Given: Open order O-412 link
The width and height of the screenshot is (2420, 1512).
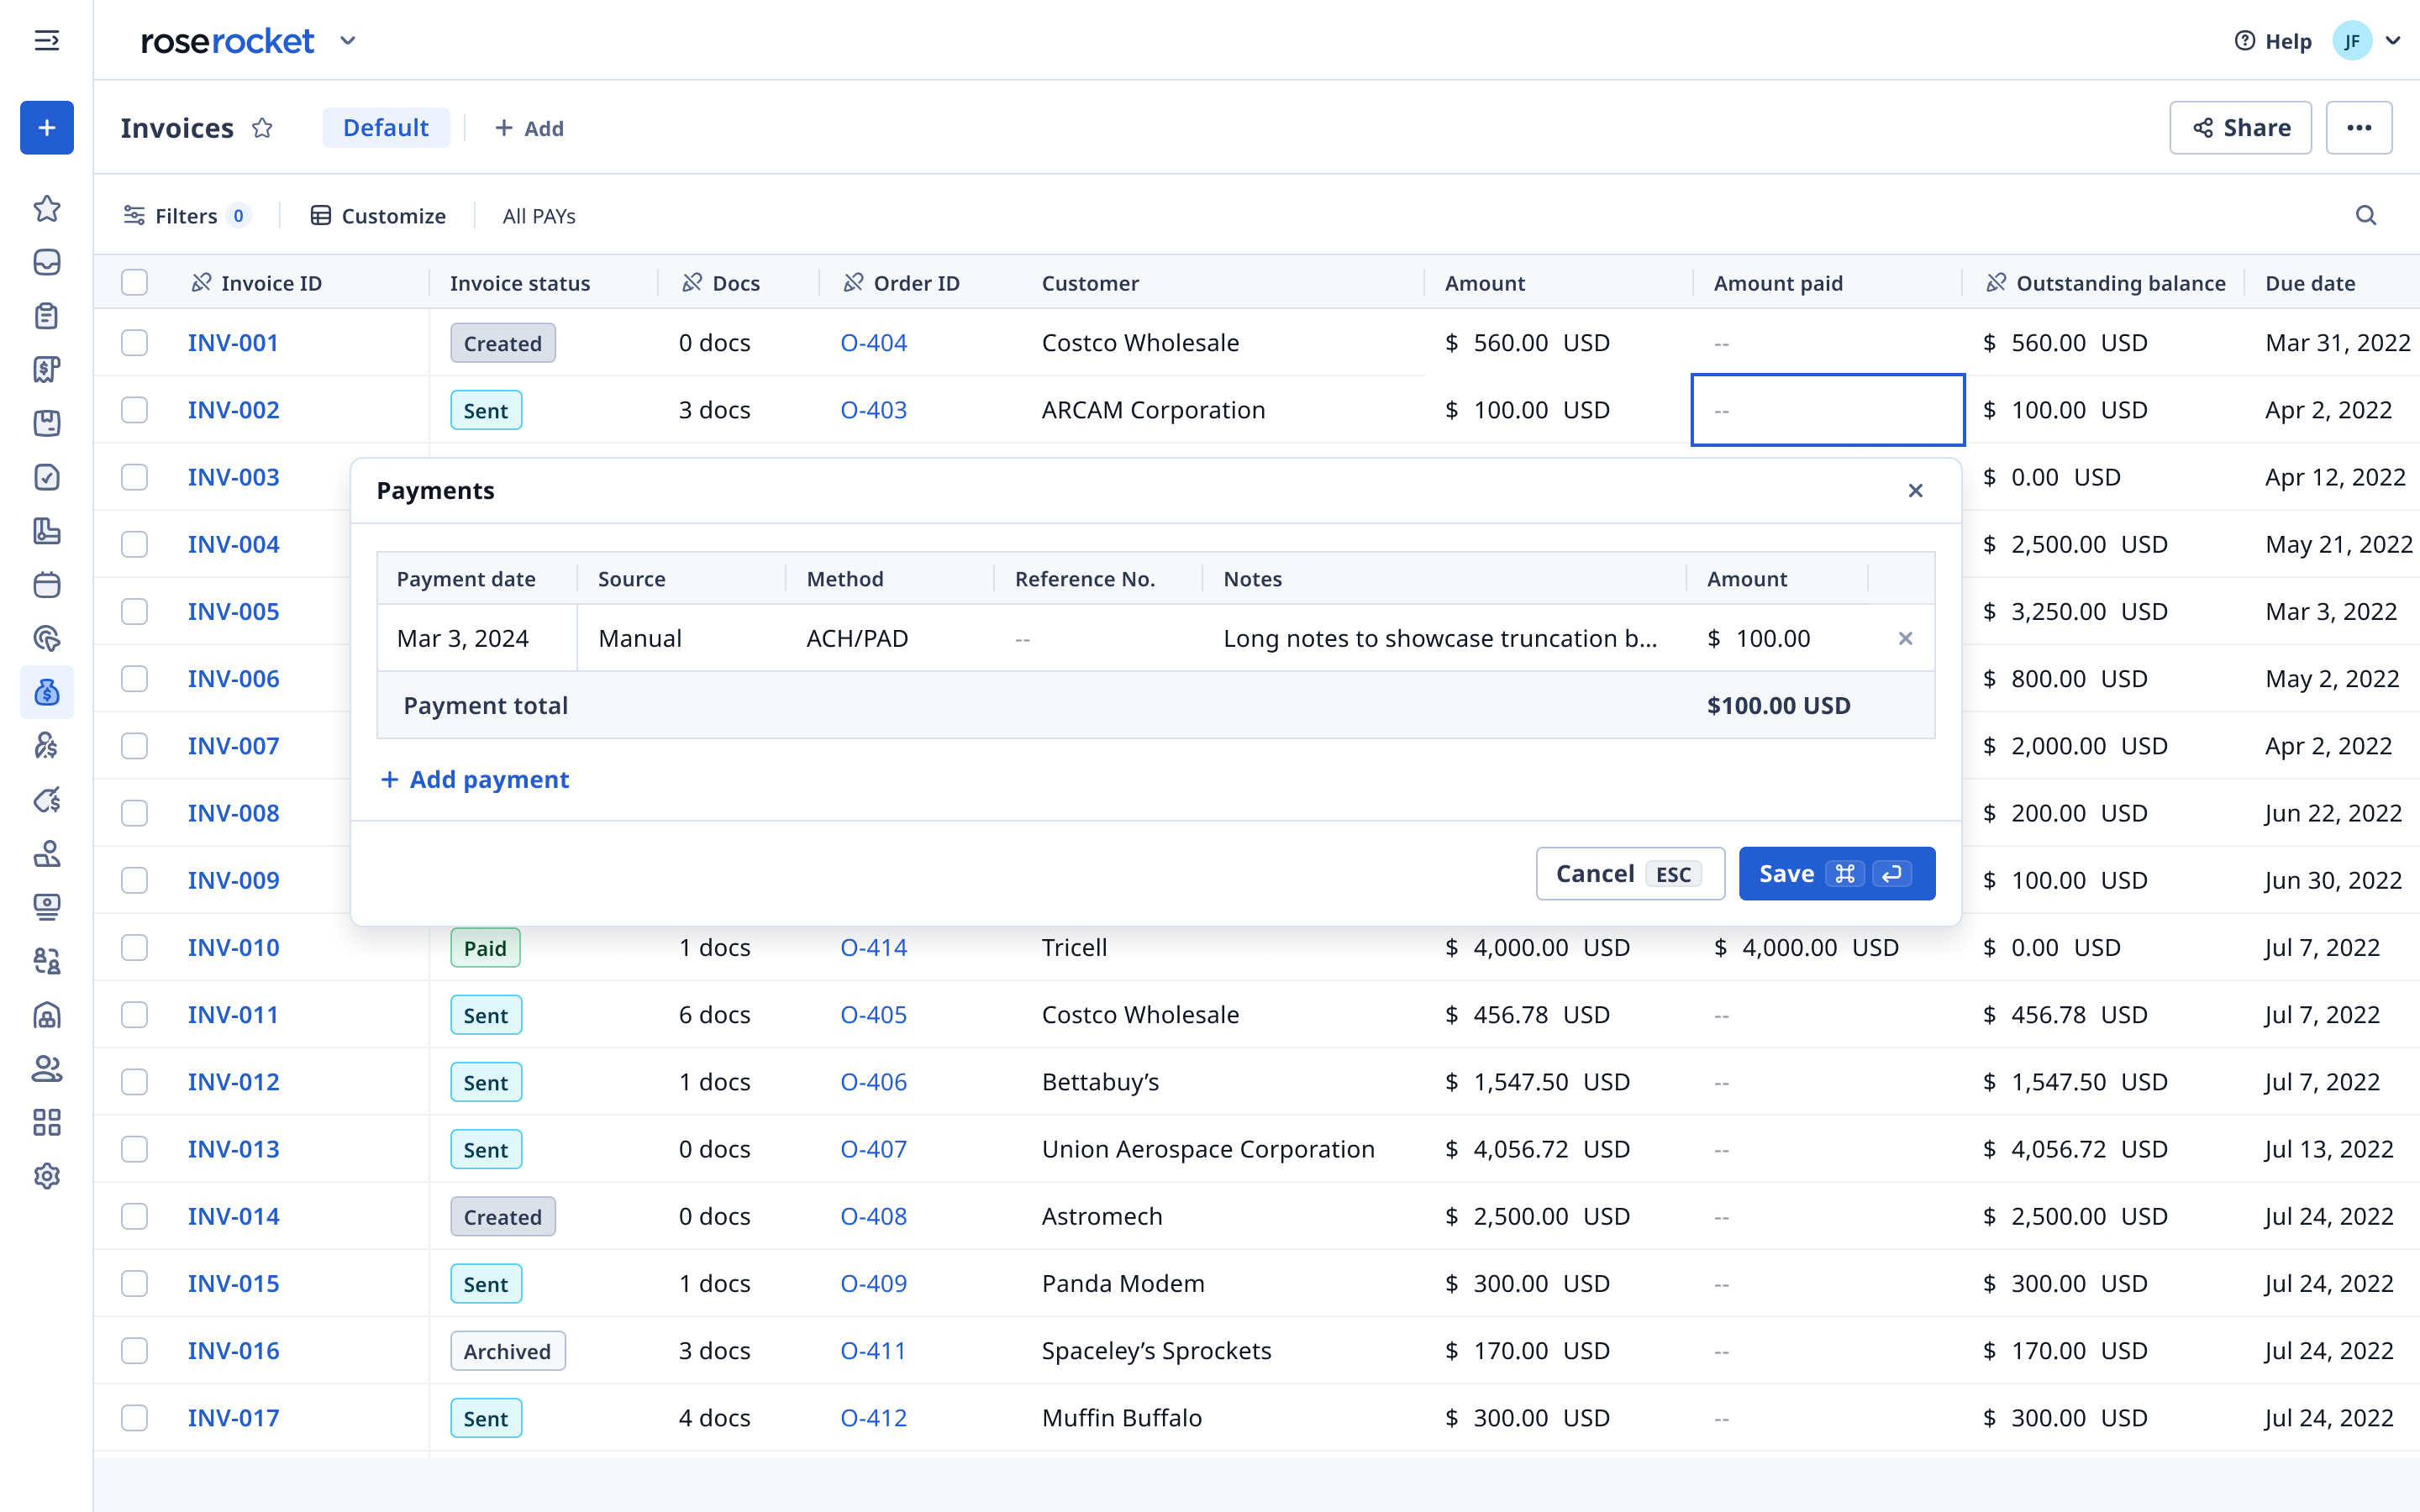Looking at the screenshot, I should [873, 1418].
